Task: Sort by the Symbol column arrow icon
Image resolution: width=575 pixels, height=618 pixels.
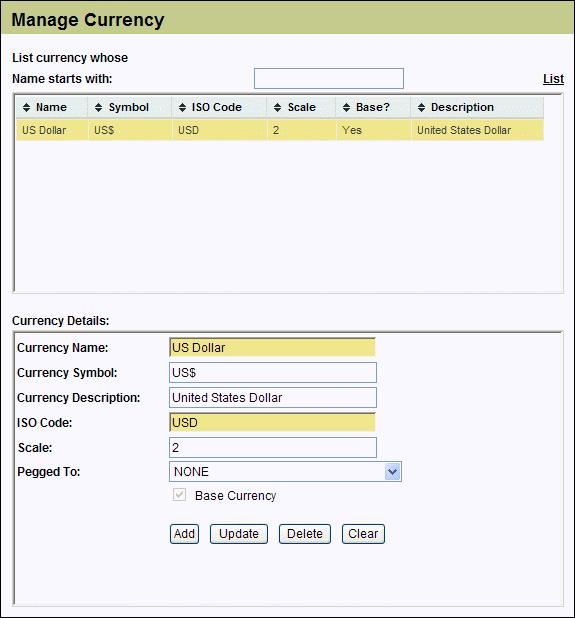Action: coord(99,107)
